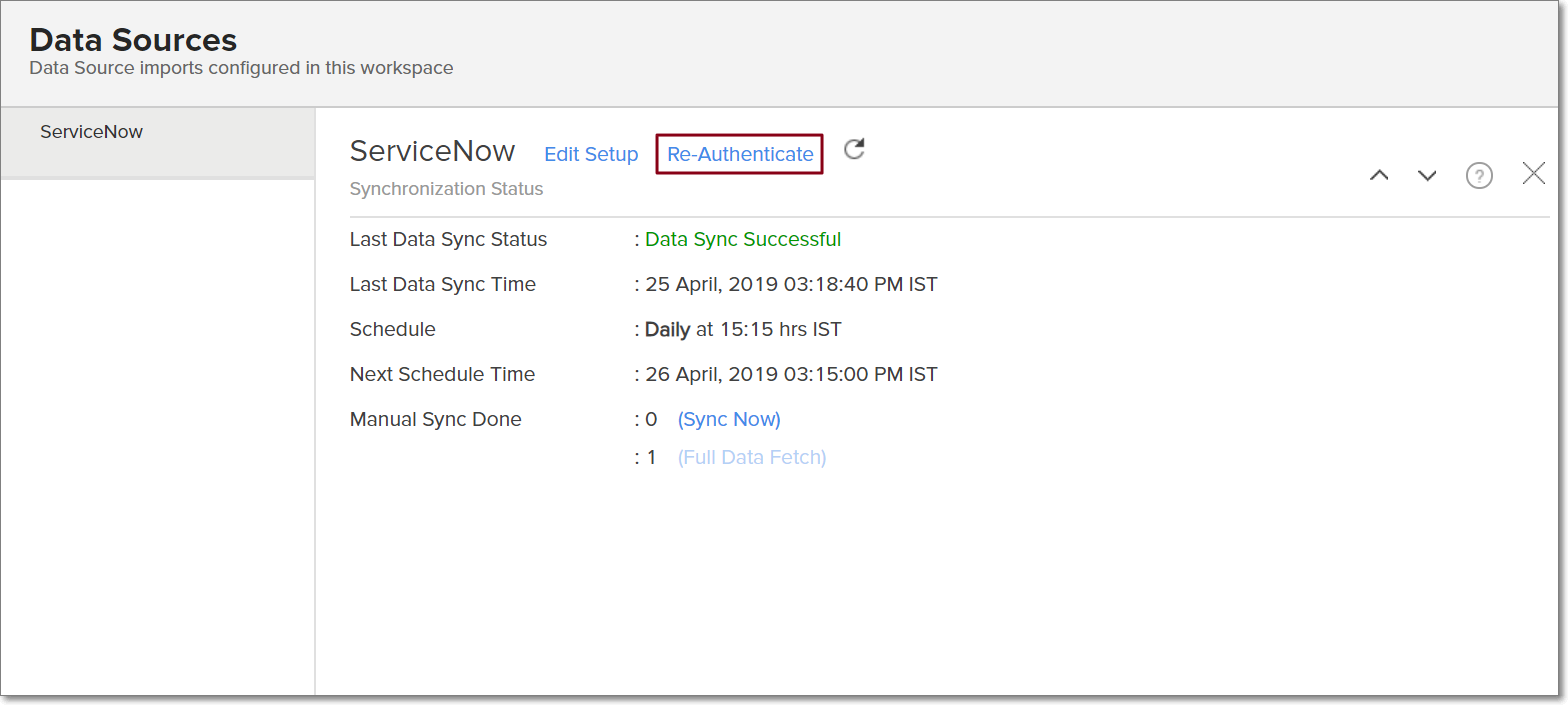Click the Manual Sync Done label
Image resolution: width=1568 pixels, height=705 pixels.
coord(436,419)
